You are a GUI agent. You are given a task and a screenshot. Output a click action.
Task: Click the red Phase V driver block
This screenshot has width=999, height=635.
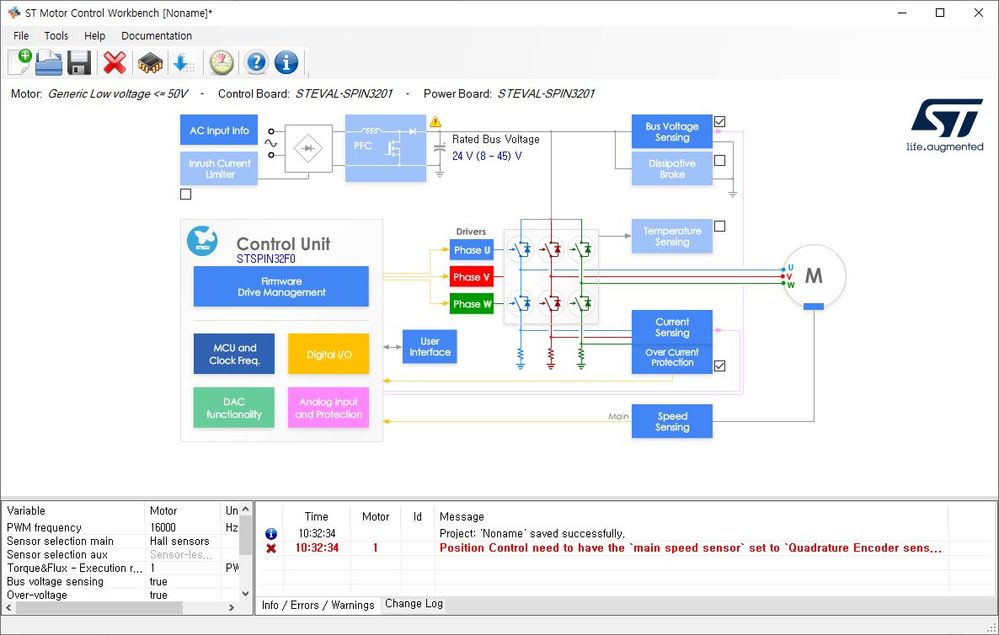tap(472, 277)
